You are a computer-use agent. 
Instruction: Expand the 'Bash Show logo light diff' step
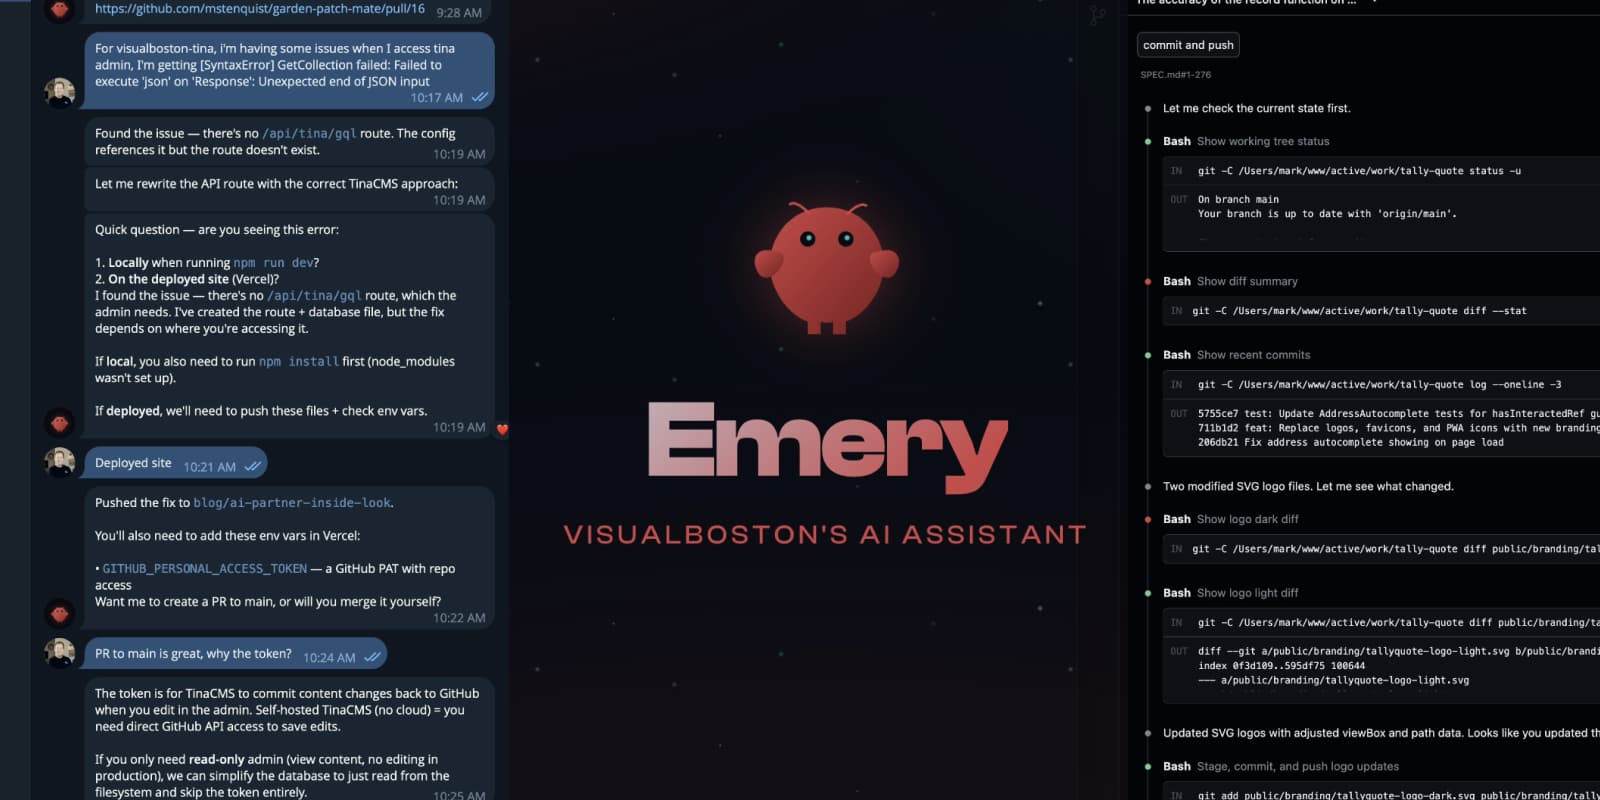[1230, 593]
